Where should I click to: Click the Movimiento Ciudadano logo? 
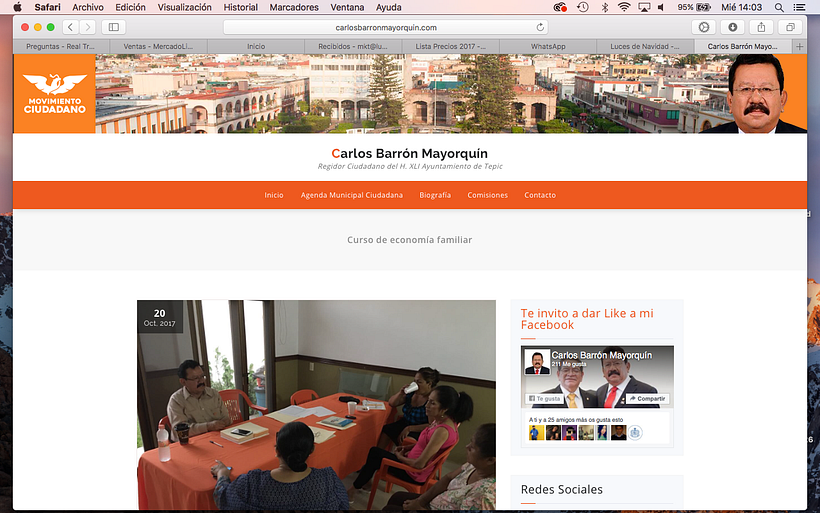[x=54, y=94]
